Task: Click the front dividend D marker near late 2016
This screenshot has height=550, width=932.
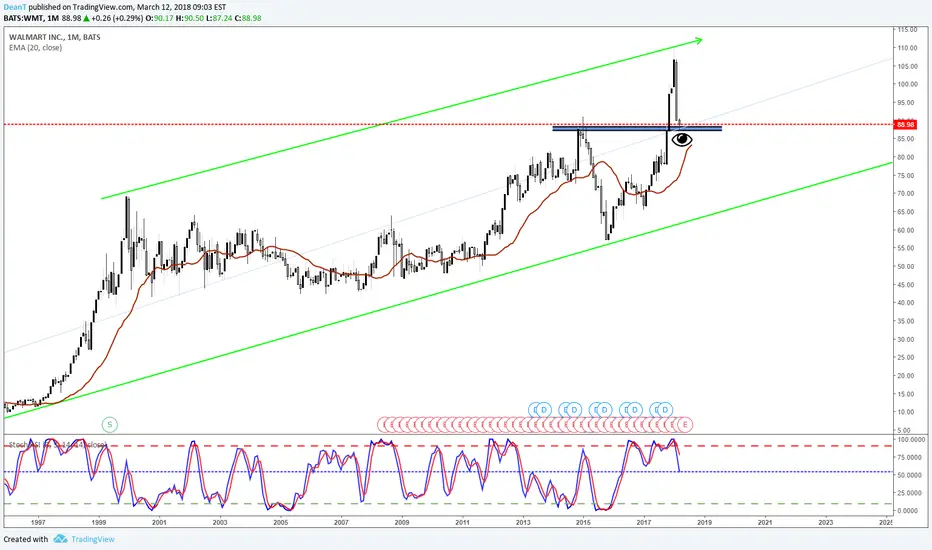Action: [x=635, y=410]
